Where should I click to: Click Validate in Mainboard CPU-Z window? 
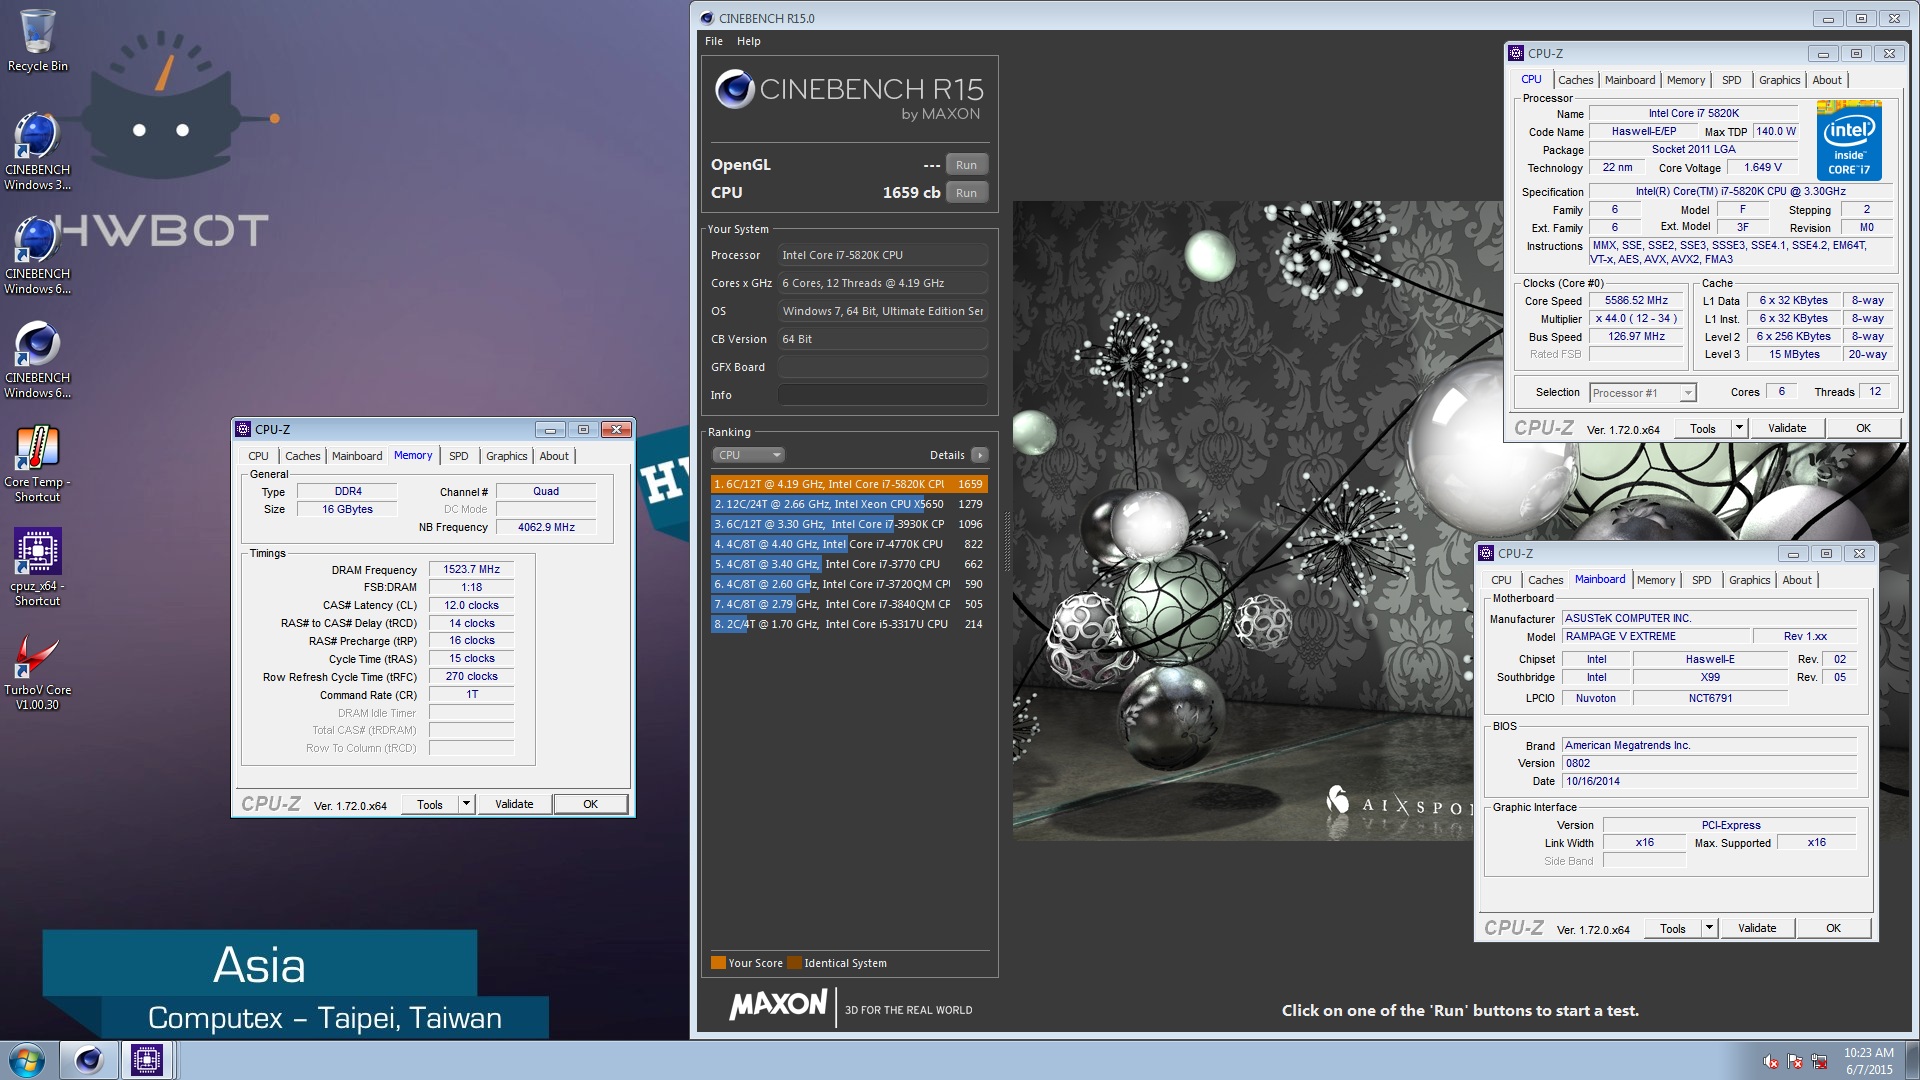point(1757,928)
